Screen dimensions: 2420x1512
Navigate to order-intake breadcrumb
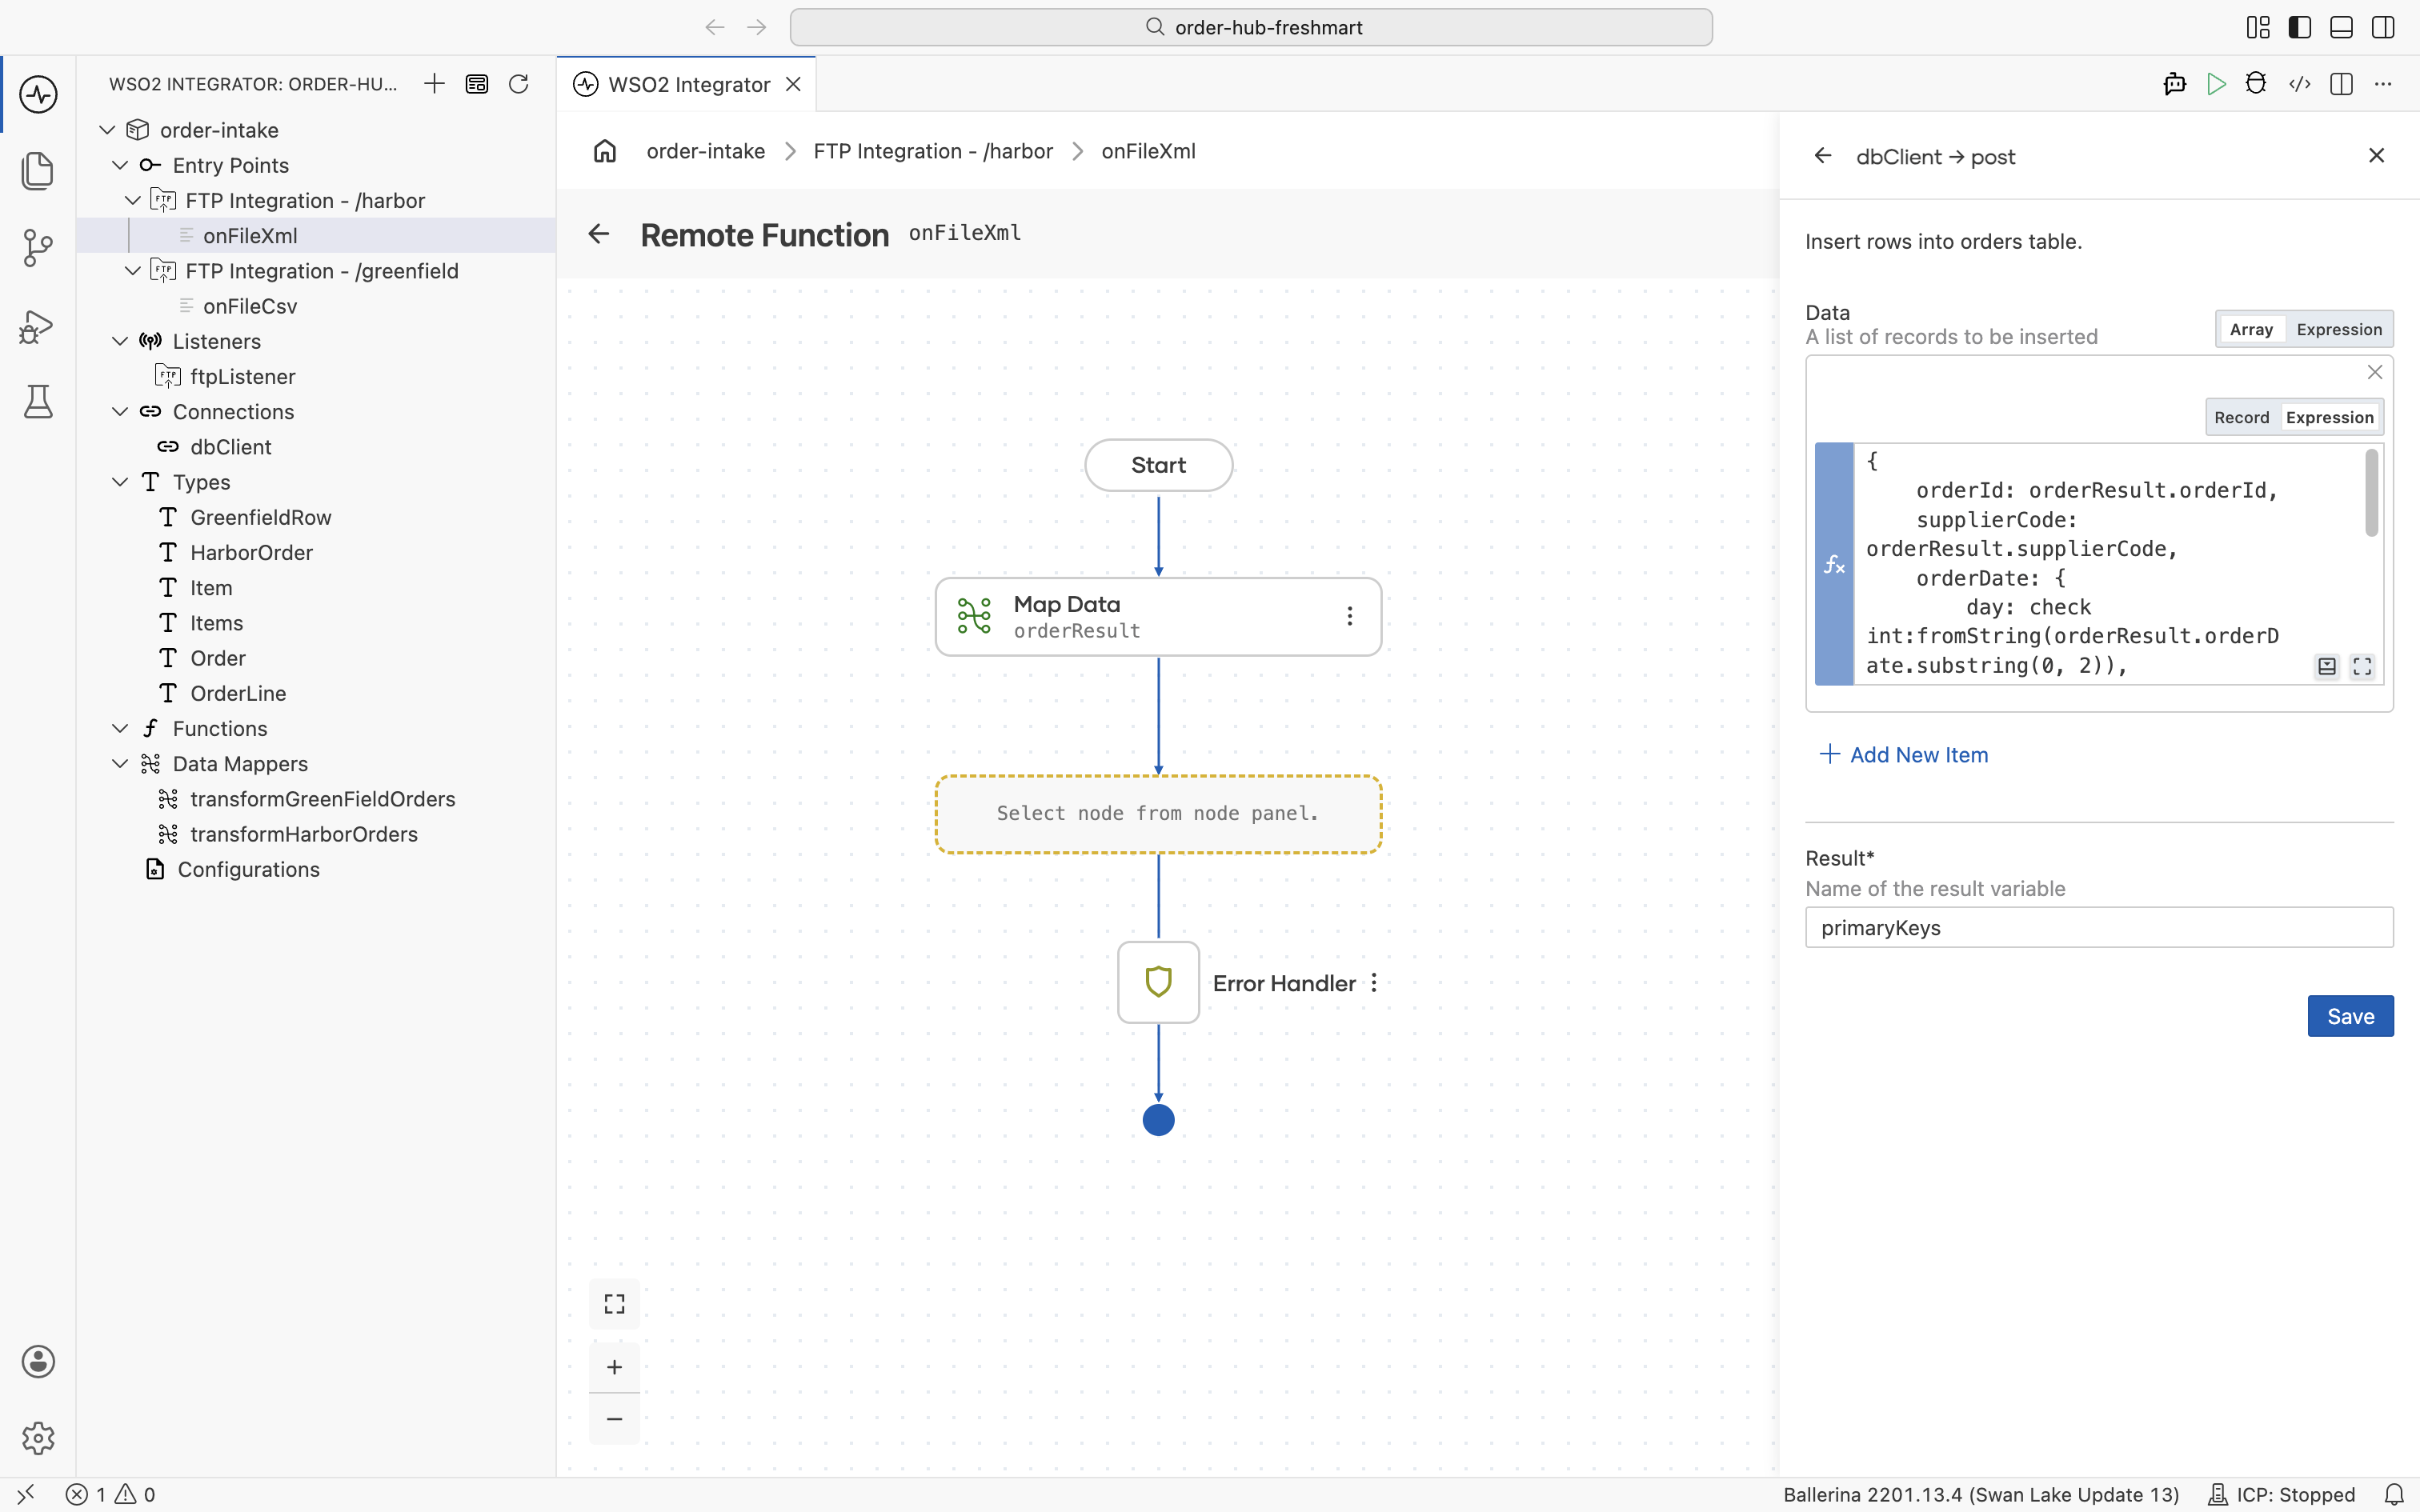point(705,151)
